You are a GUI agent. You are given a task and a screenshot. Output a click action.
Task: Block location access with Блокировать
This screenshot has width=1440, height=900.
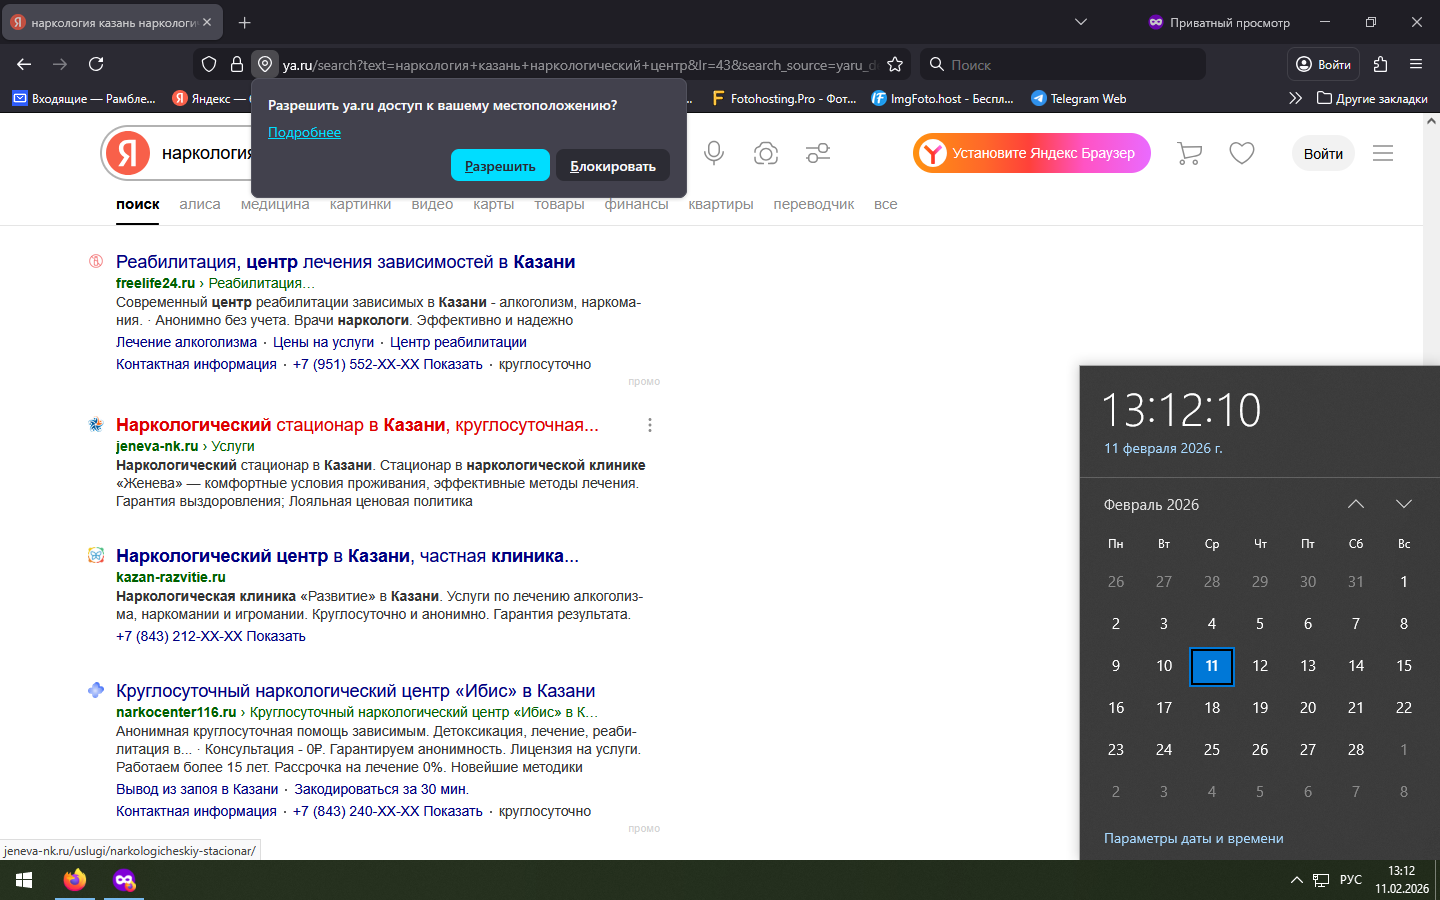(x=613, y=166)
